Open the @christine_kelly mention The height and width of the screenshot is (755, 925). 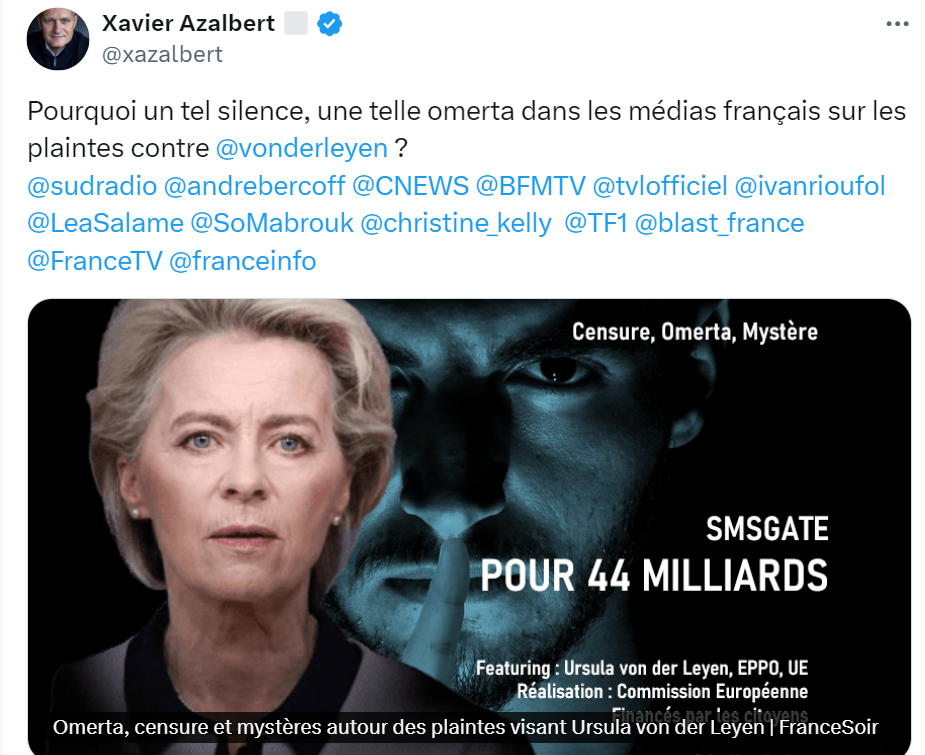(455, 224)
